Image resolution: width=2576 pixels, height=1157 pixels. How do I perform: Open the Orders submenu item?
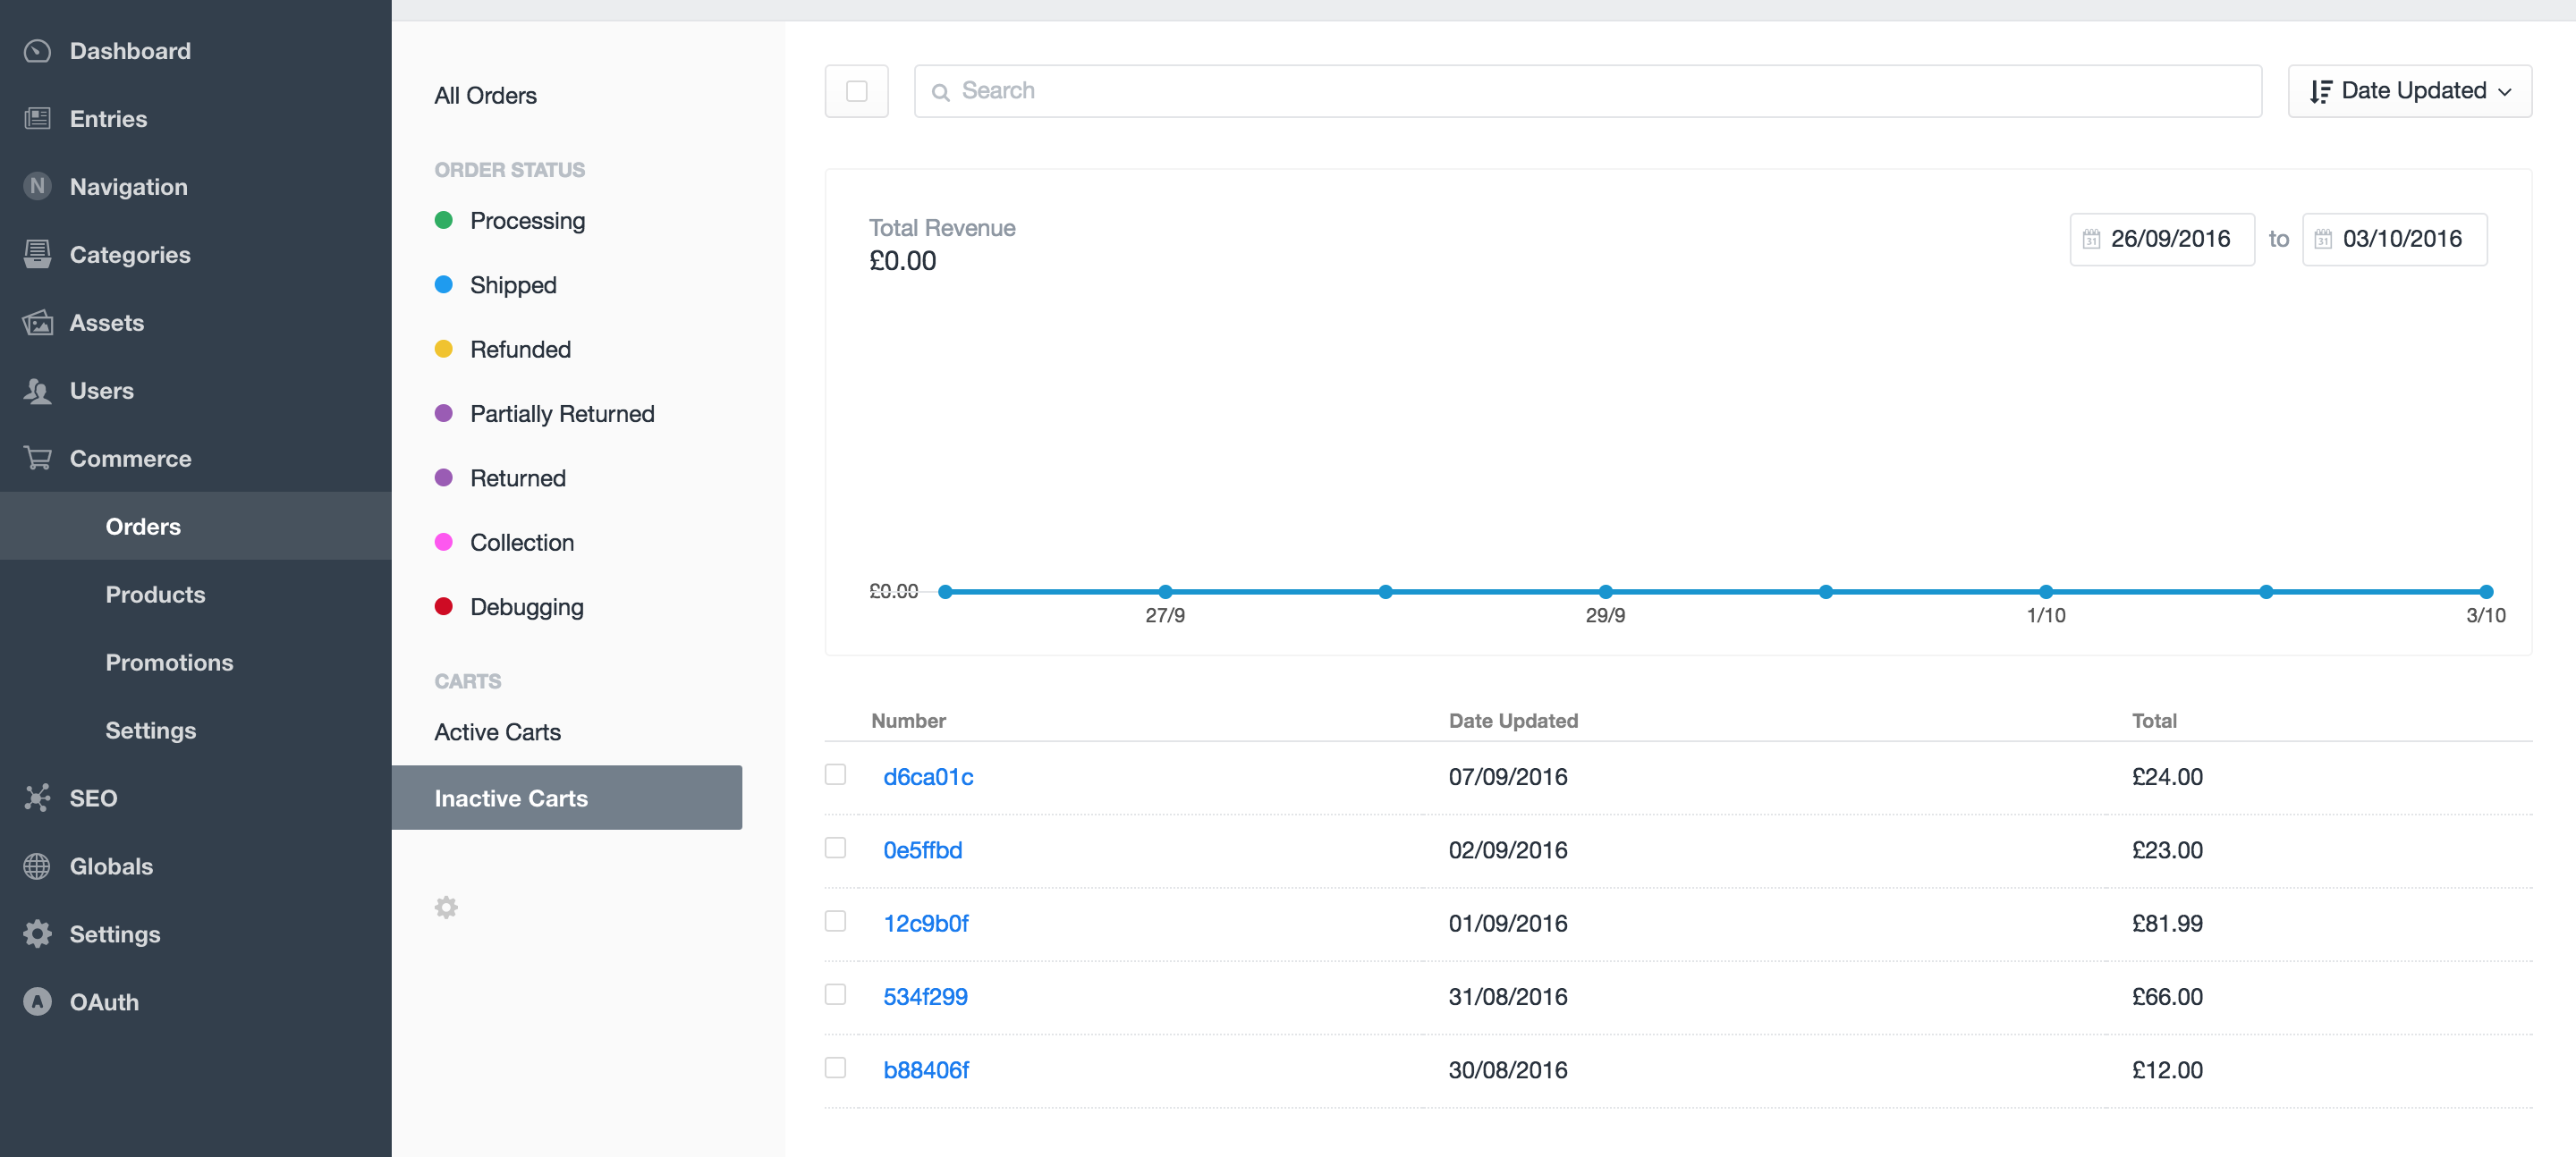196,526
